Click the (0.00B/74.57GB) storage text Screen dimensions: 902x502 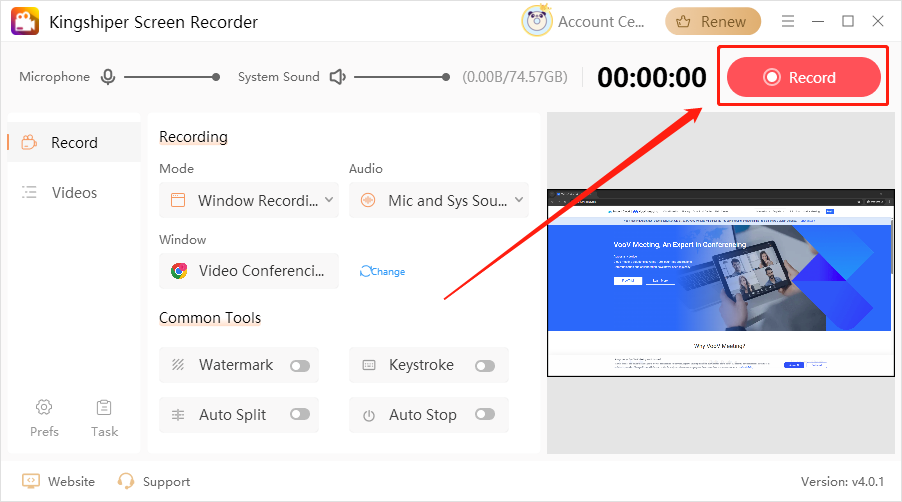click(x=515, y=77)
